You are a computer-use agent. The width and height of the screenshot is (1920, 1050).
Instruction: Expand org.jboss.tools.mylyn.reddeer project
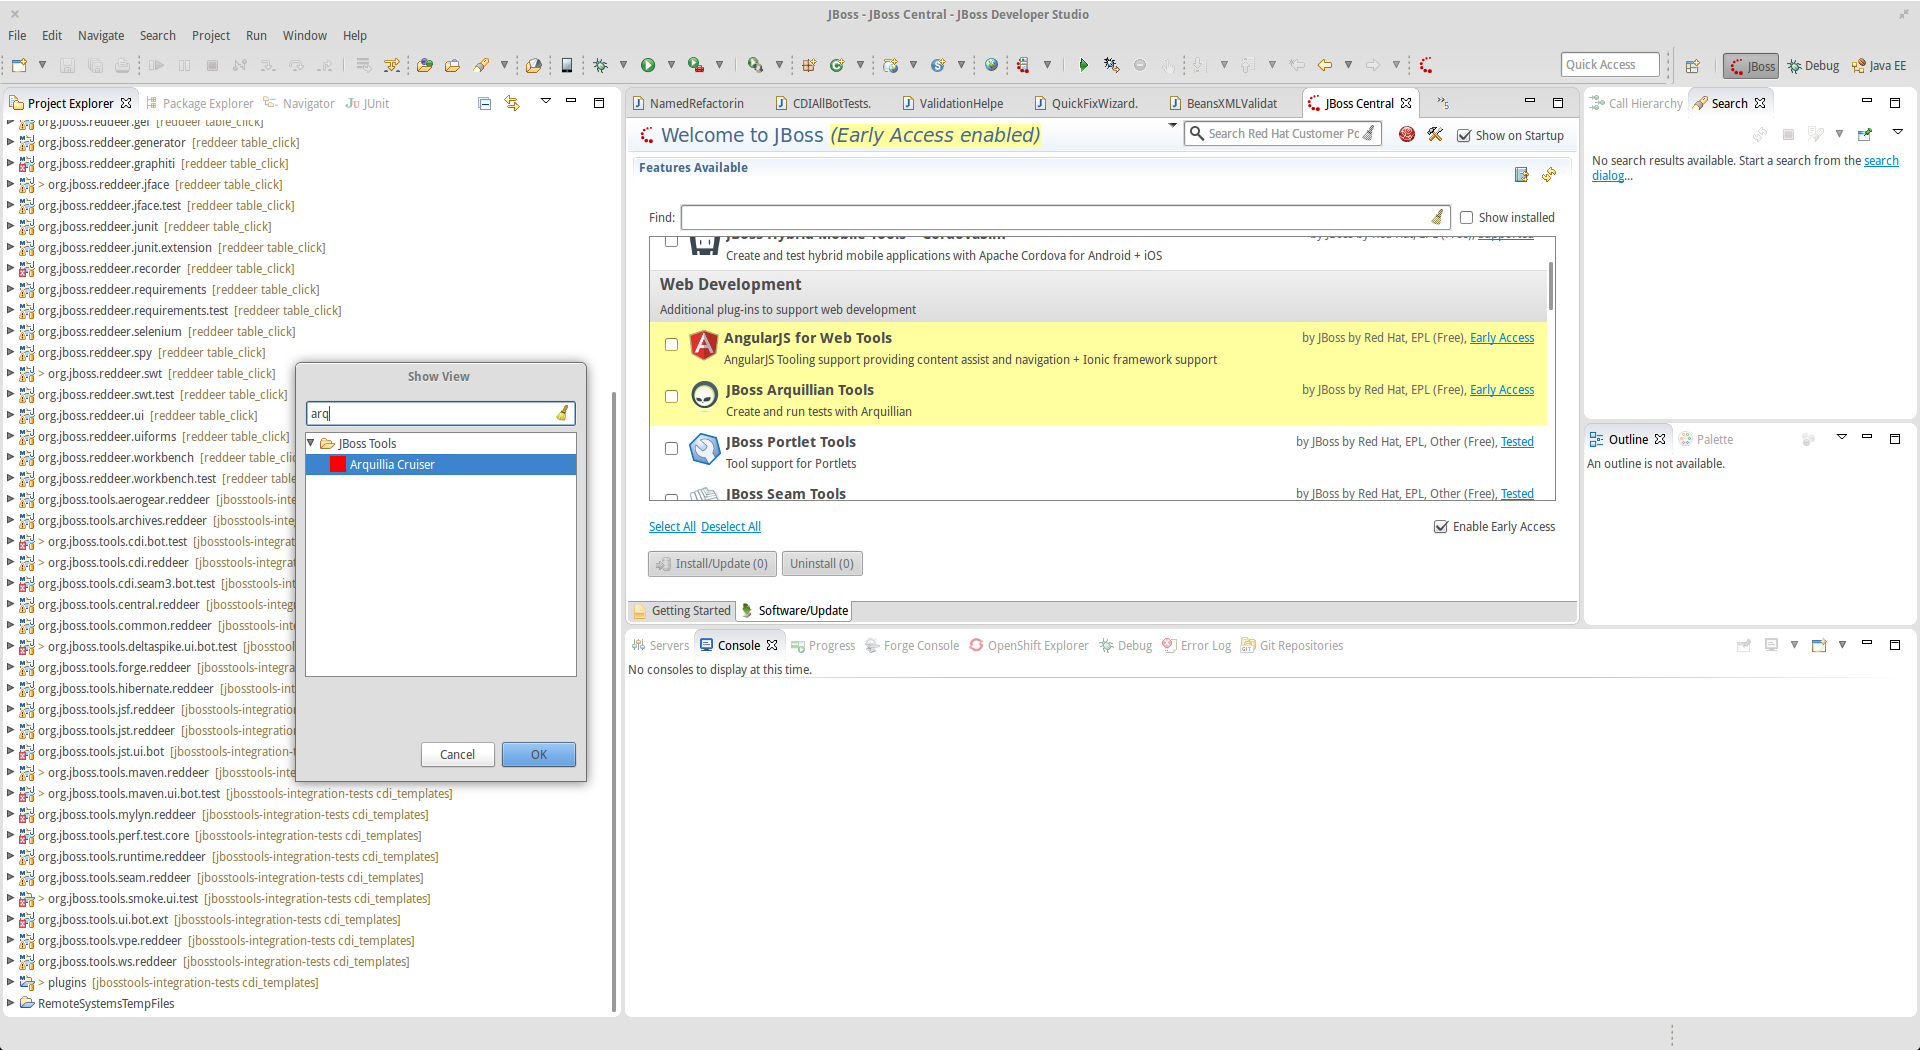click(10, 814)
